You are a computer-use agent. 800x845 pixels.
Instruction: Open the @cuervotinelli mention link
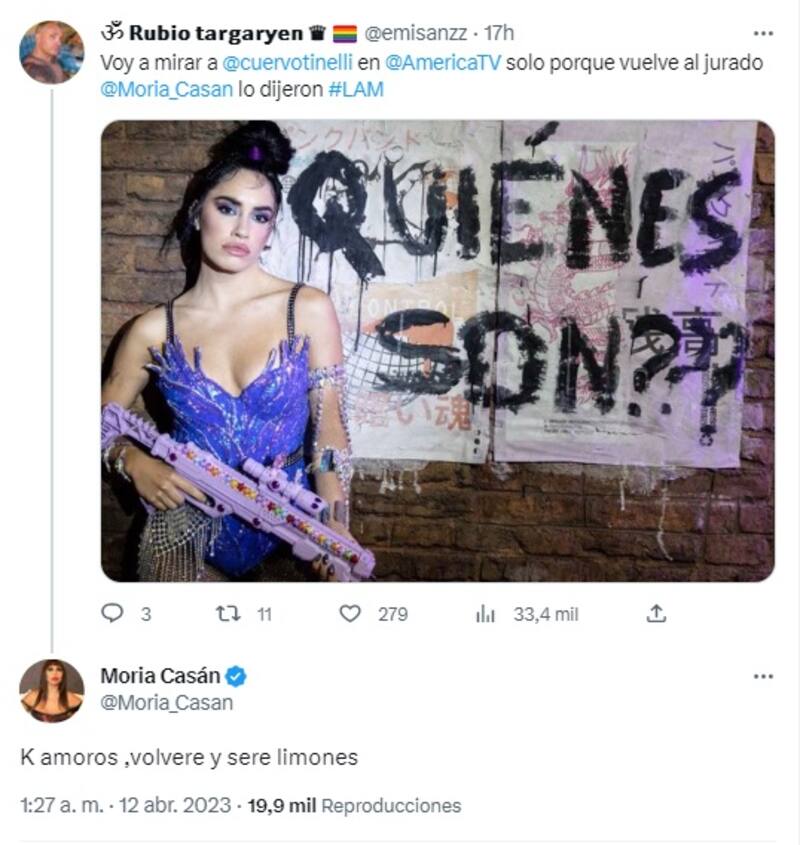tap(287, 63)
